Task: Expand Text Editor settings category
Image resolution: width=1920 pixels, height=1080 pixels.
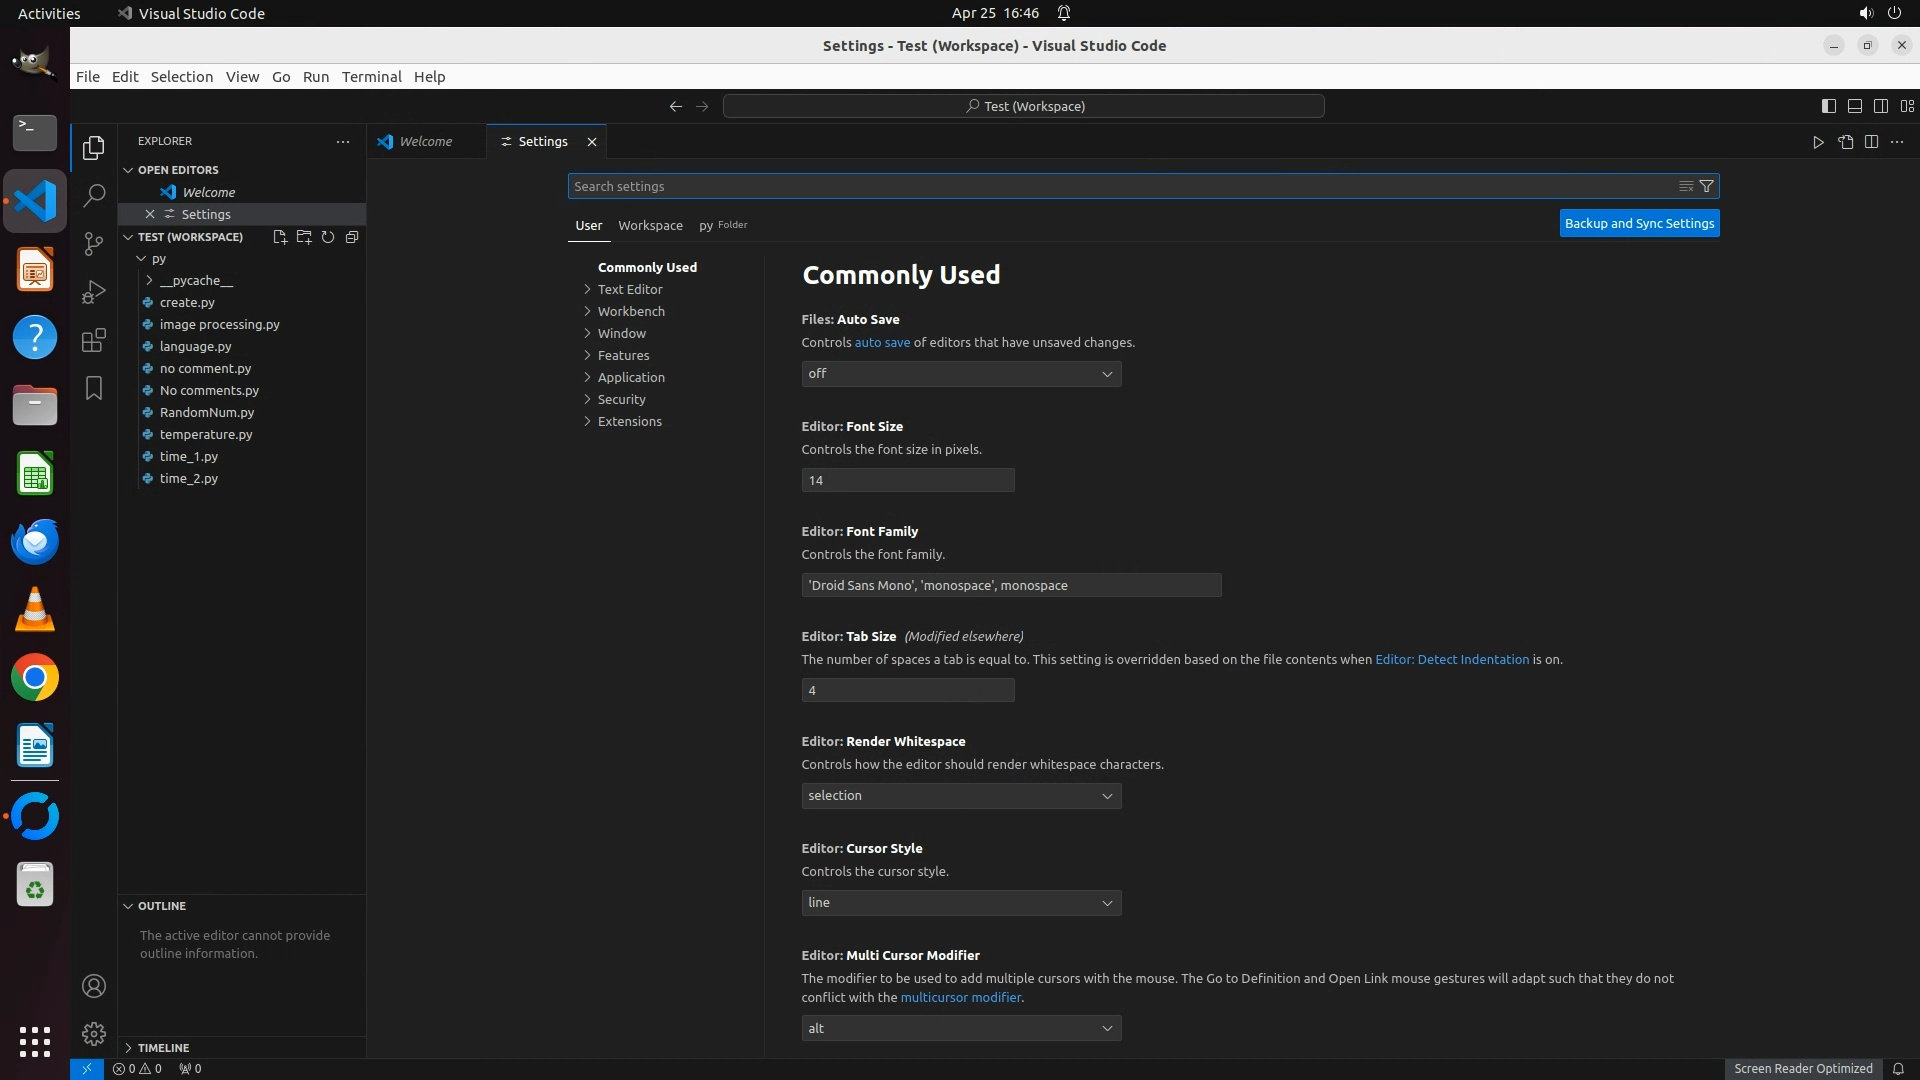Action: (629, 289)
